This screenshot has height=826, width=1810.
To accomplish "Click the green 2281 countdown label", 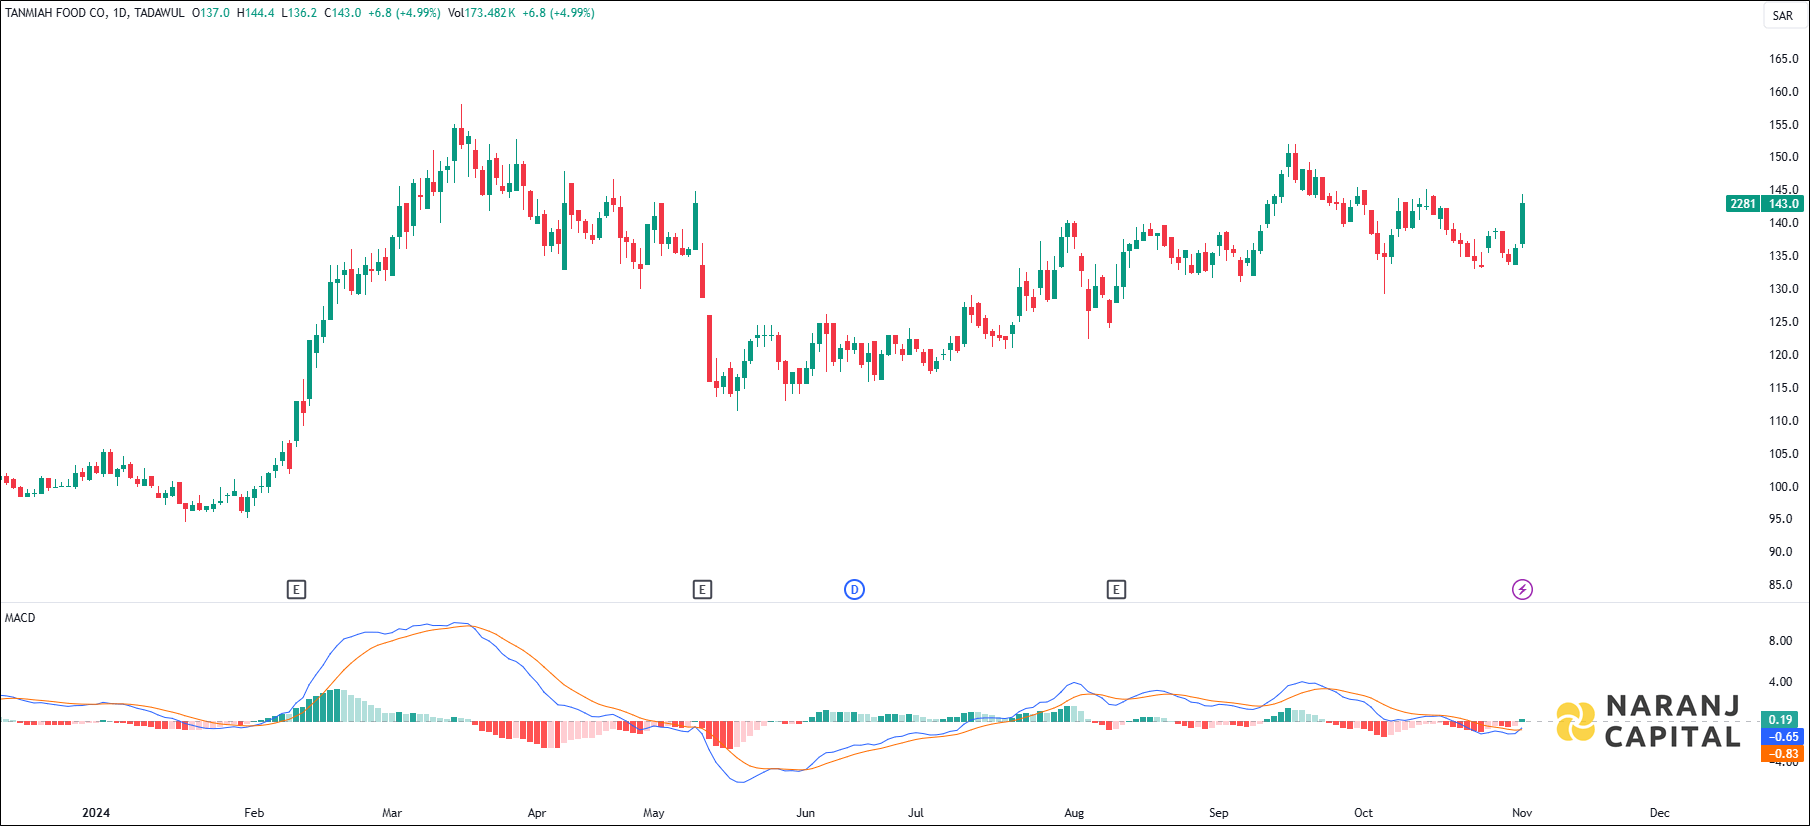I will click(1743, 203).
